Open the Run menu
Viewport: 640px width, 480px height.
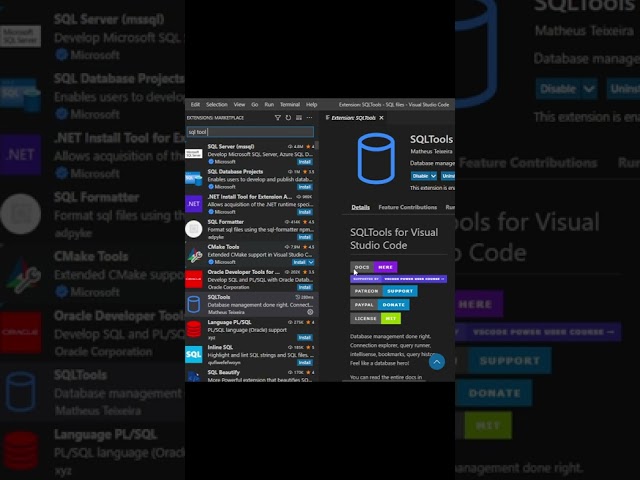tap(269, 104)
